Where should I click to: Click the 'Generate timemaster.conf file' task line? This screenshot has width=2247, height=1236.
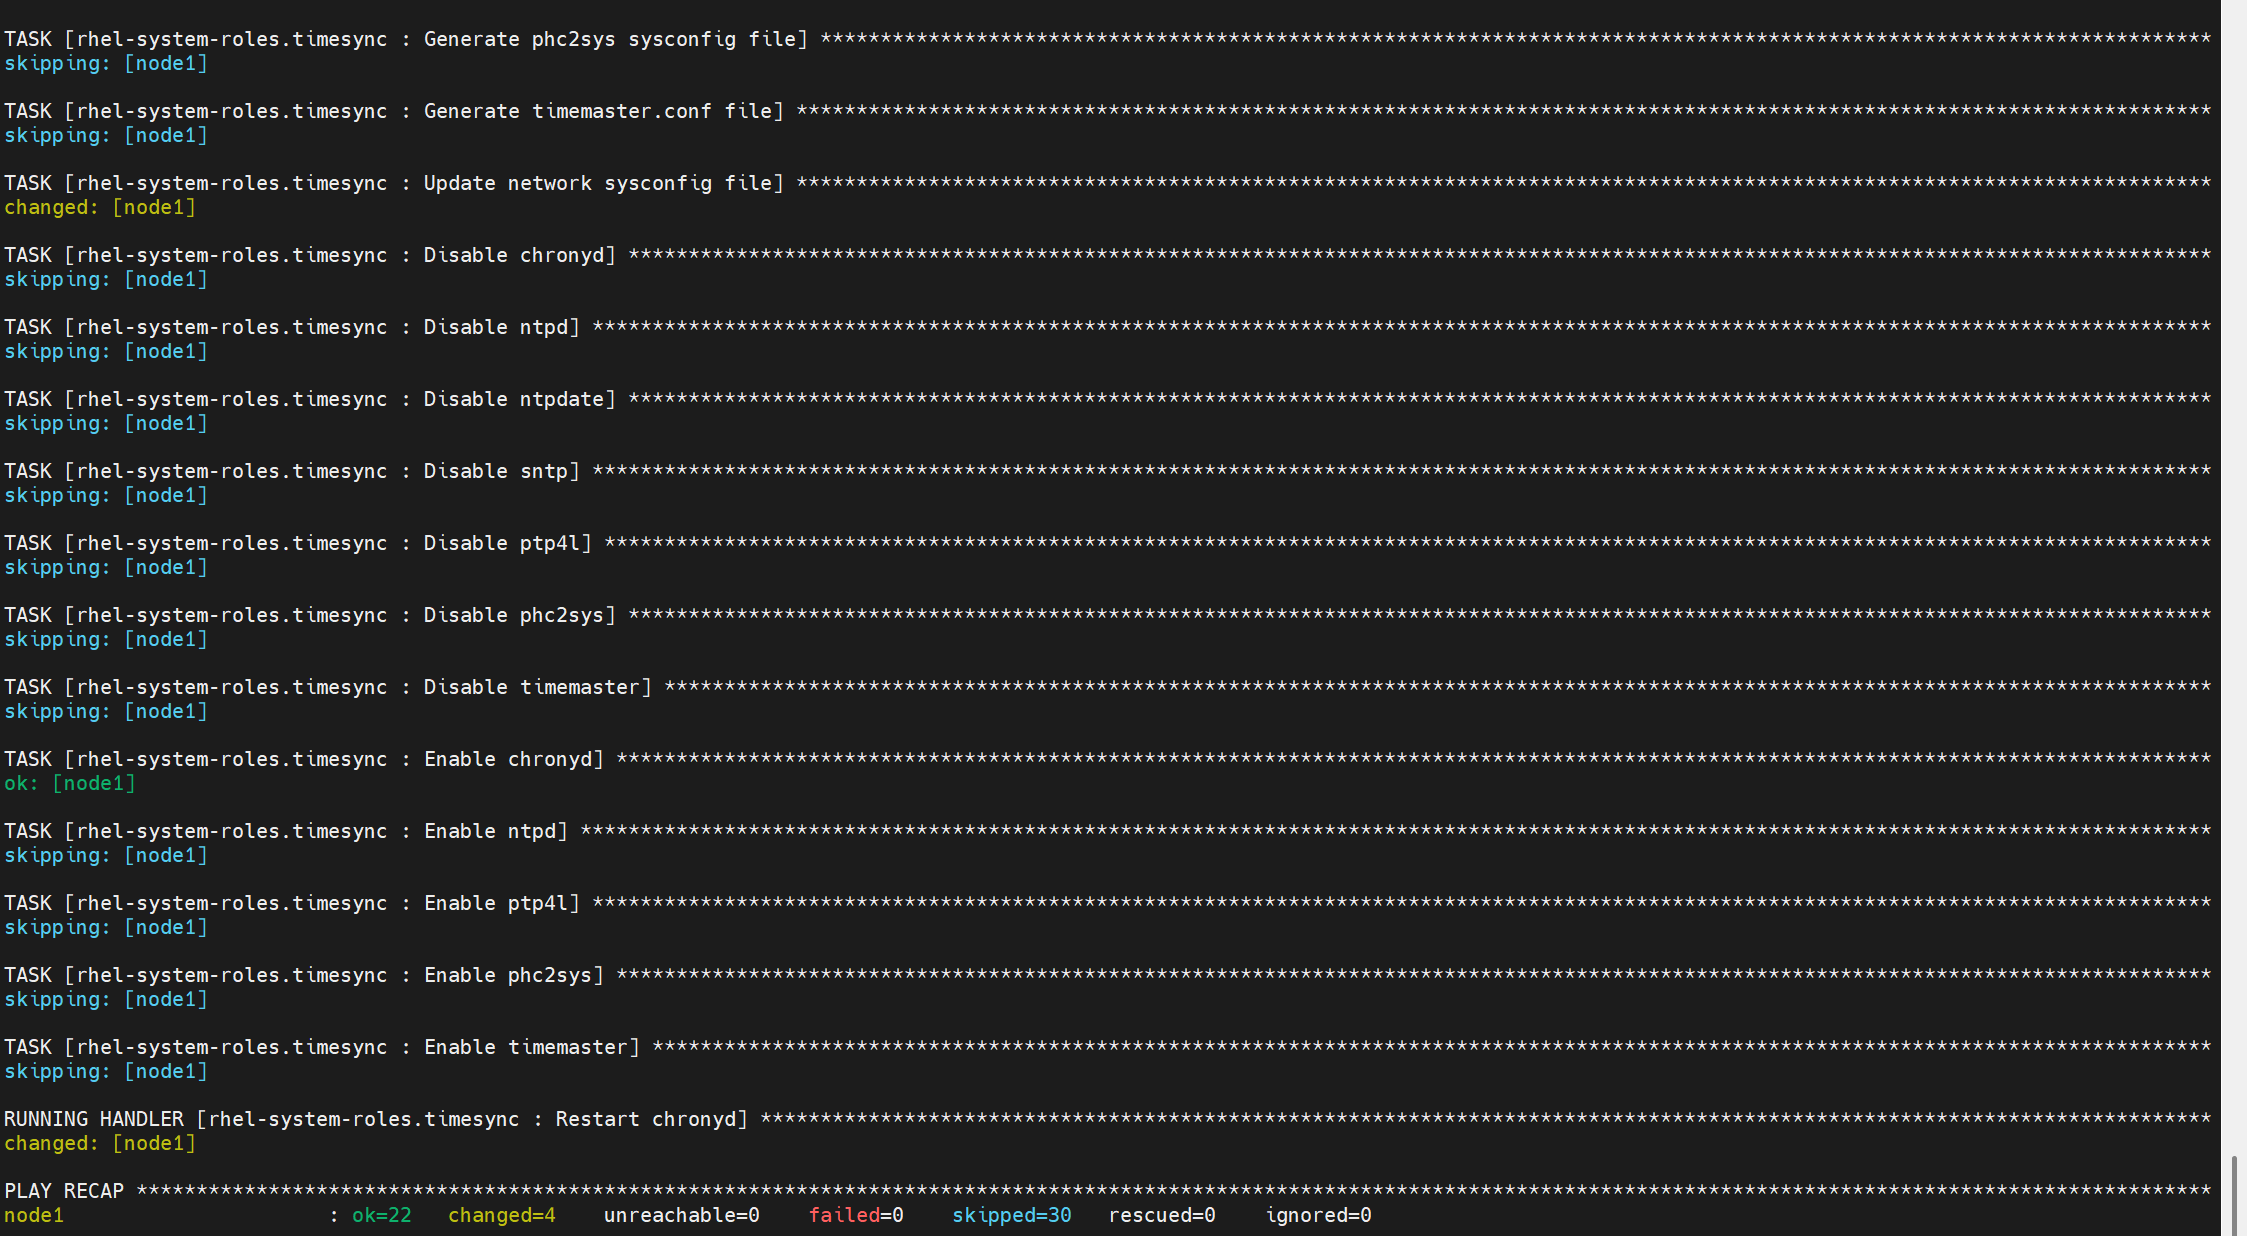pyautogui.click(x=1108, y=111)
